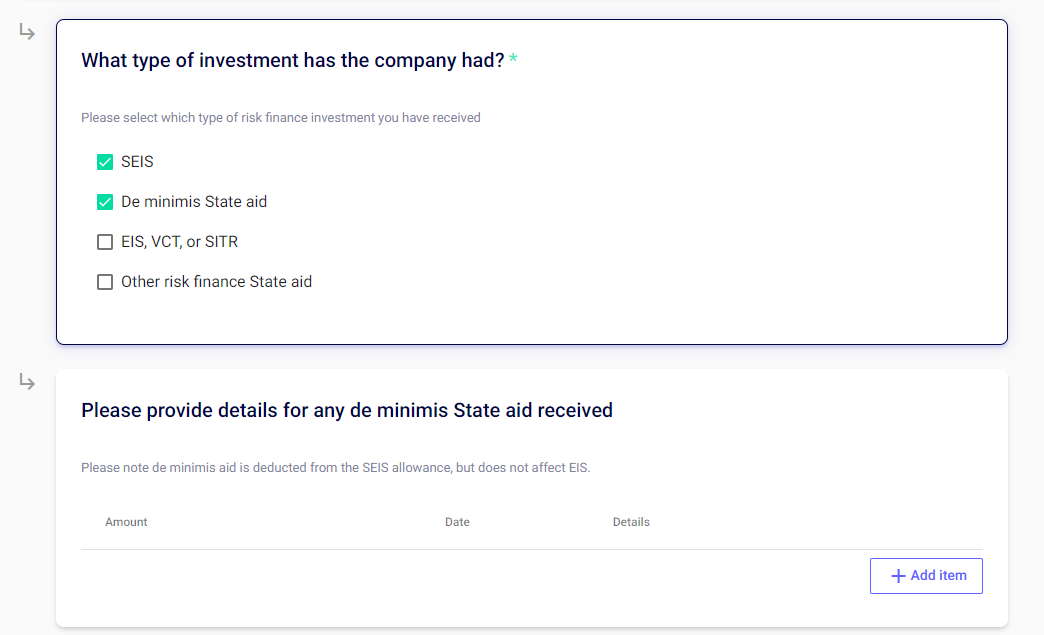The width and height of the screenshot is (1044, 635).
Task: Click the "Please provide details" de minimis heading
Action: click(346, 410)
